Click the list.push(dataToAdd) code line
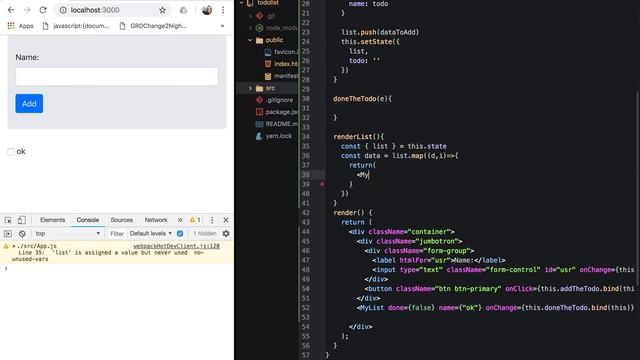Viewport: 640px width, 360px height. [x=380, y=32]
